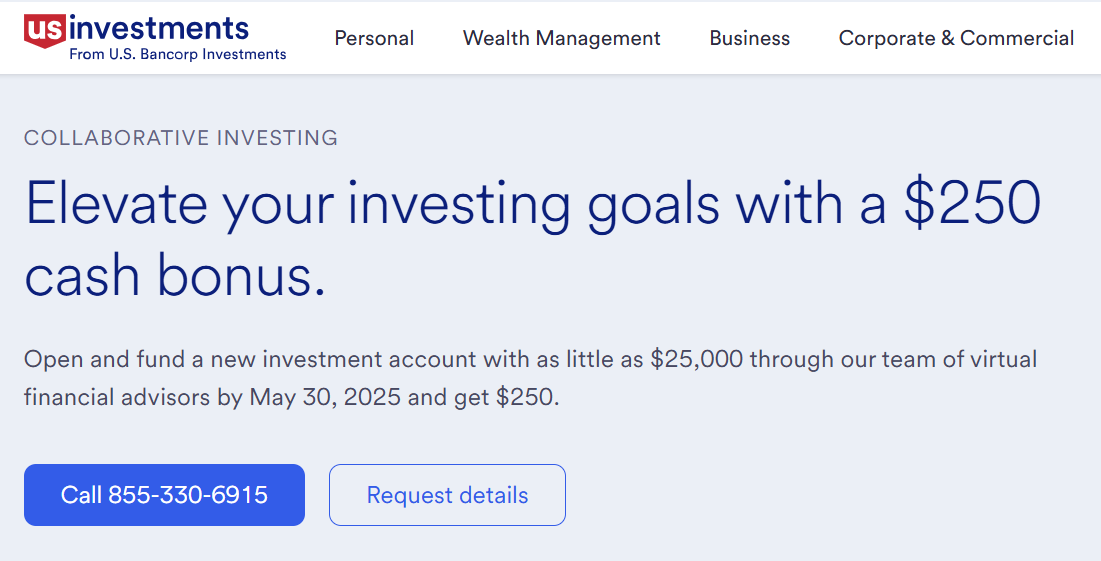Screen dimensions: 1101x561
Task: Open the Wealth Management menu
Action: pyautogui.click(x=562, y=38)
